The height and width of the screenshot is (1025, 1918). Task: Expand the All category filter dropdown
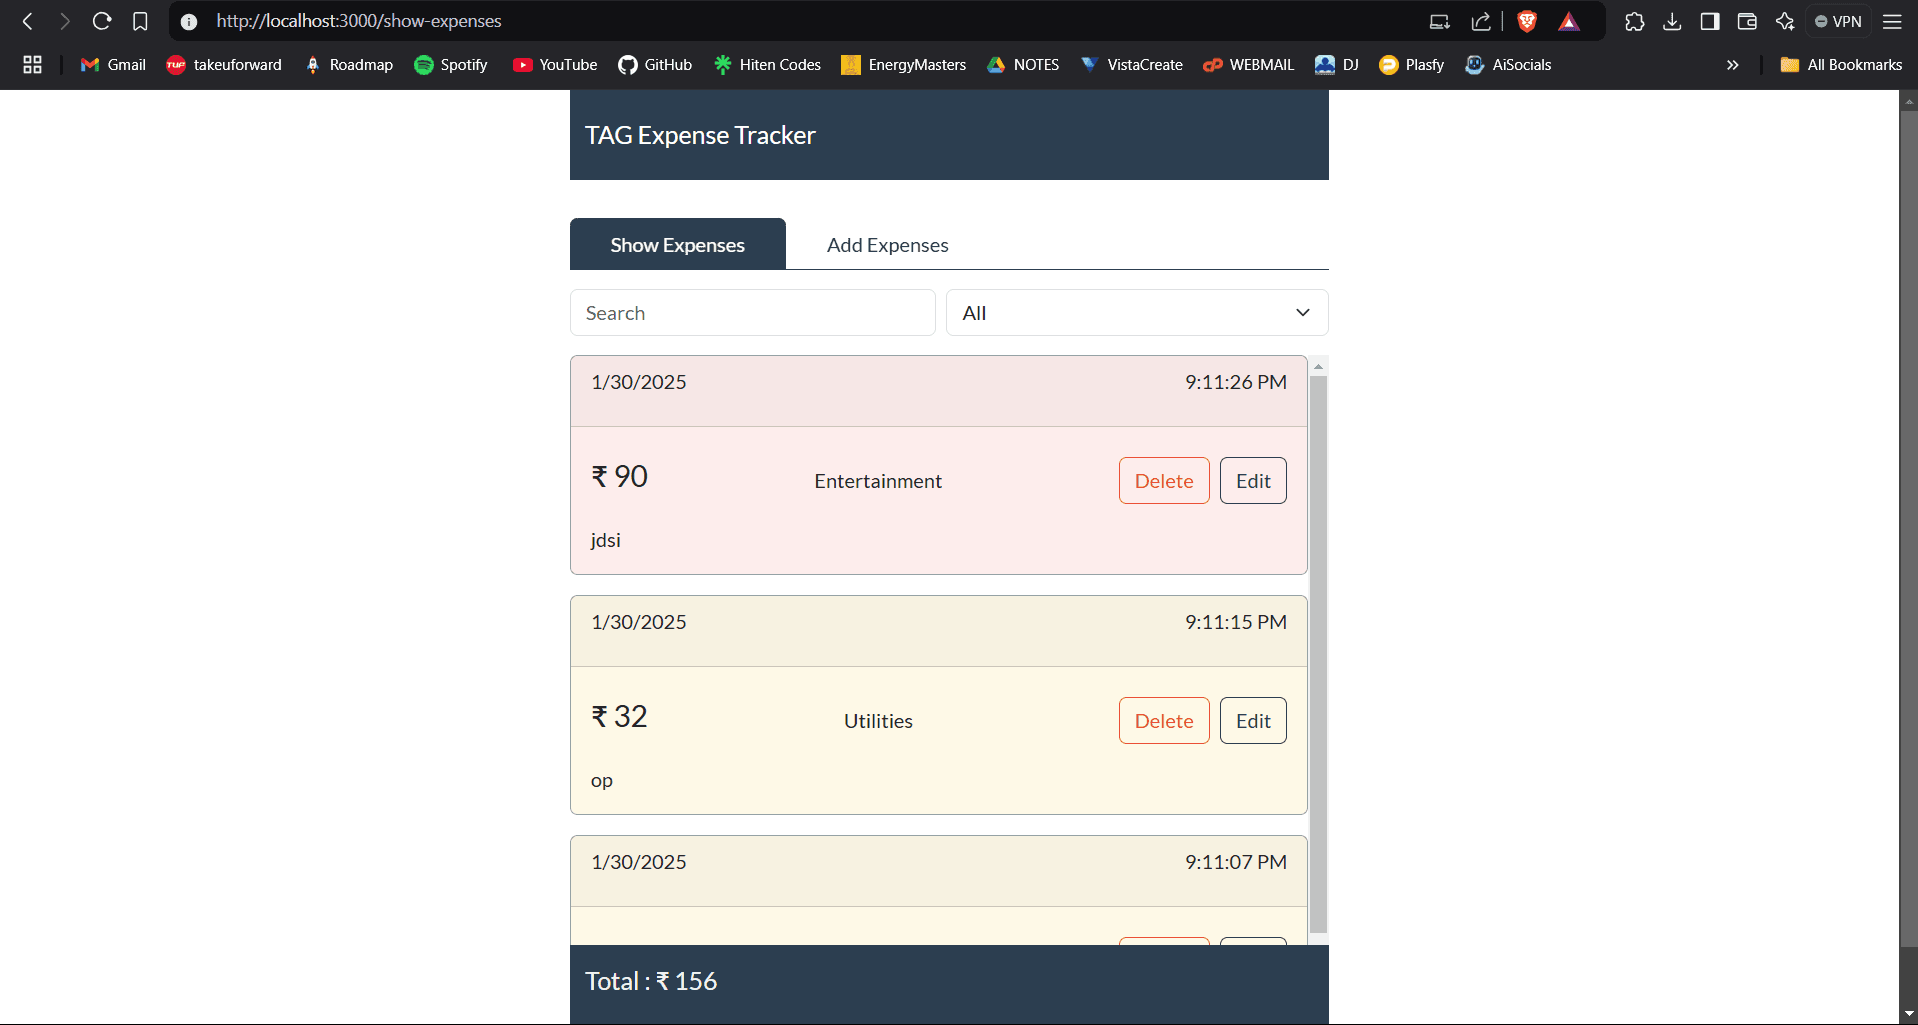click(1136, 313)
